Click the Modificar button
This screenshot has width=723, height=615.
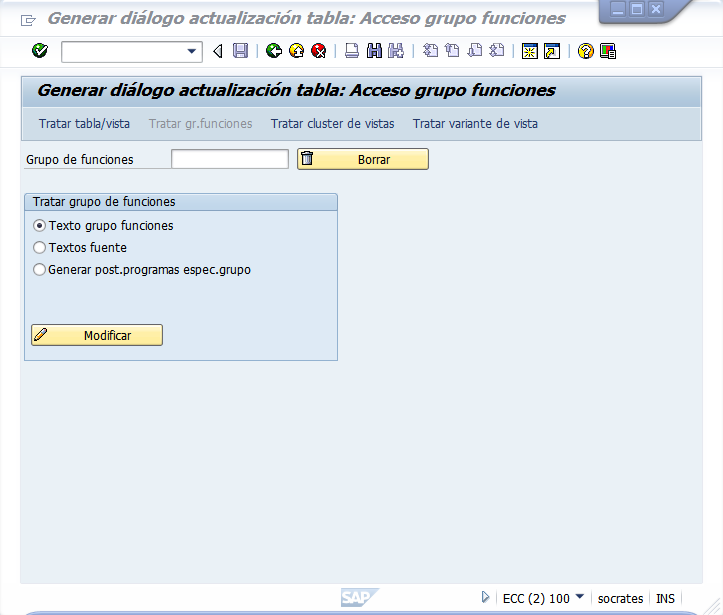click(x=97, y=335)
